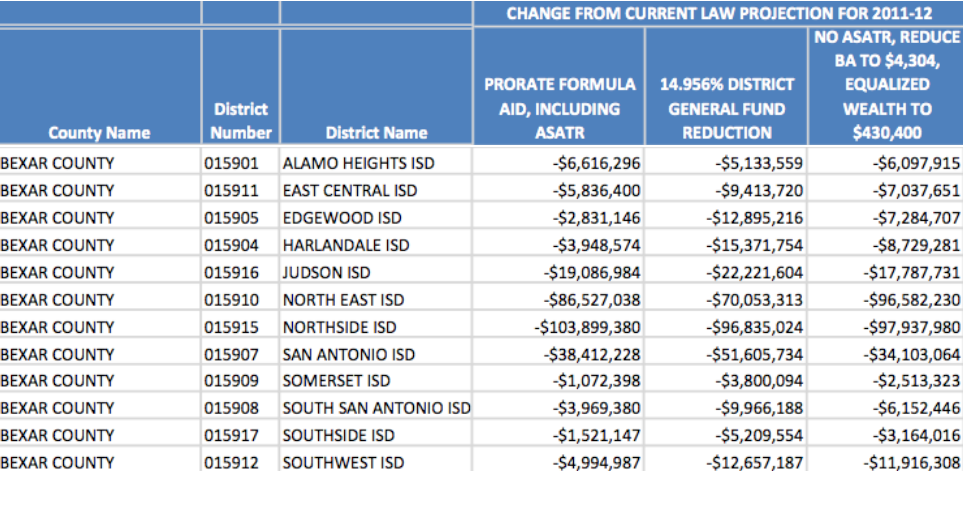Click district number 015911
Image resolution: width=963 pixels, height=516 pixels.
click(x=232, y=191)
